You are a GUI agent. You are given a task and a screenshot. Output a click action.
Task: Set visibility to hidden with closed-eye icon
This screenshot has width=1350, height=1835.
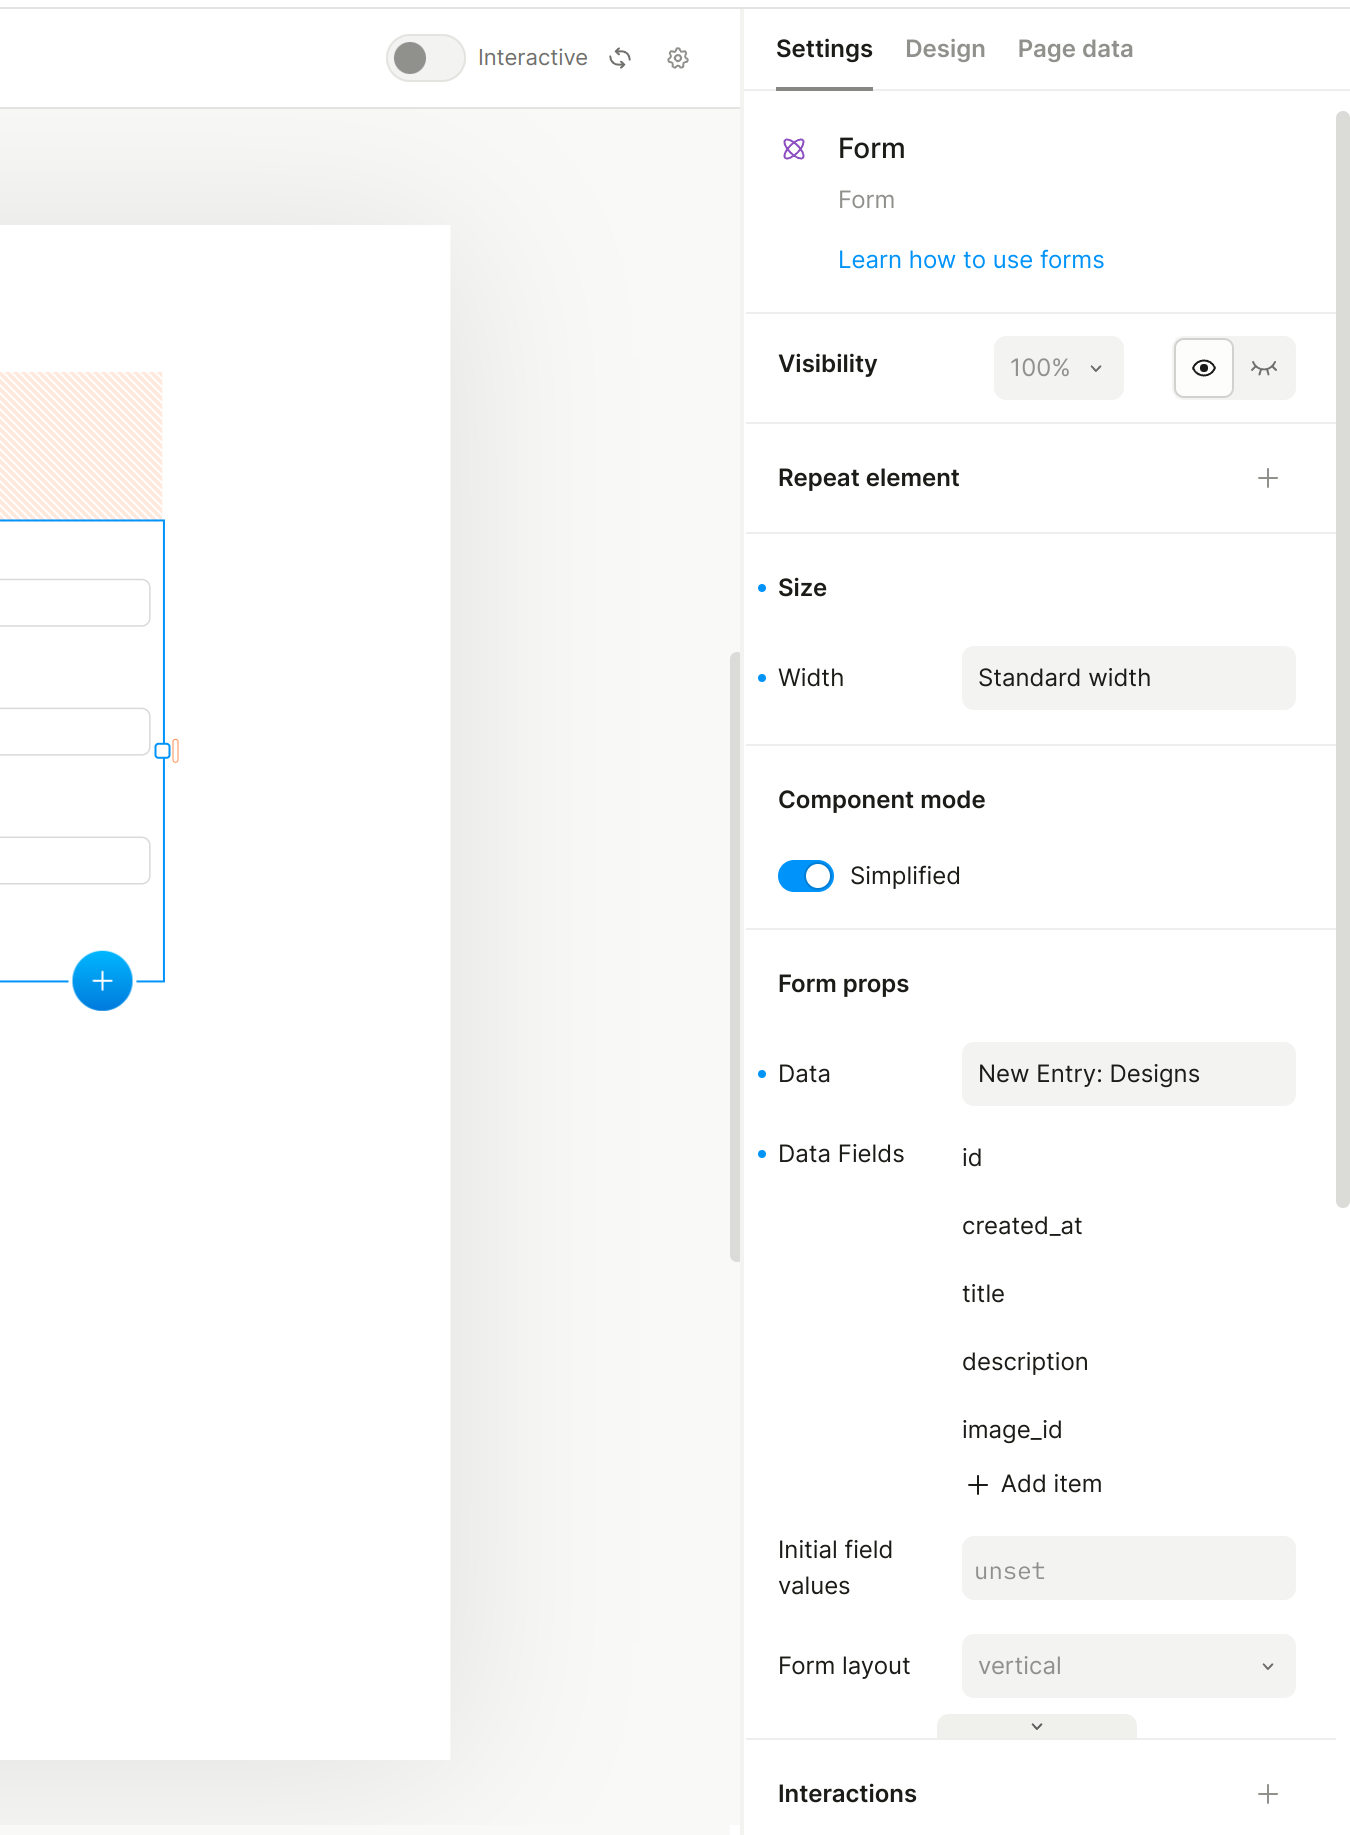[x=1264, y=368]
